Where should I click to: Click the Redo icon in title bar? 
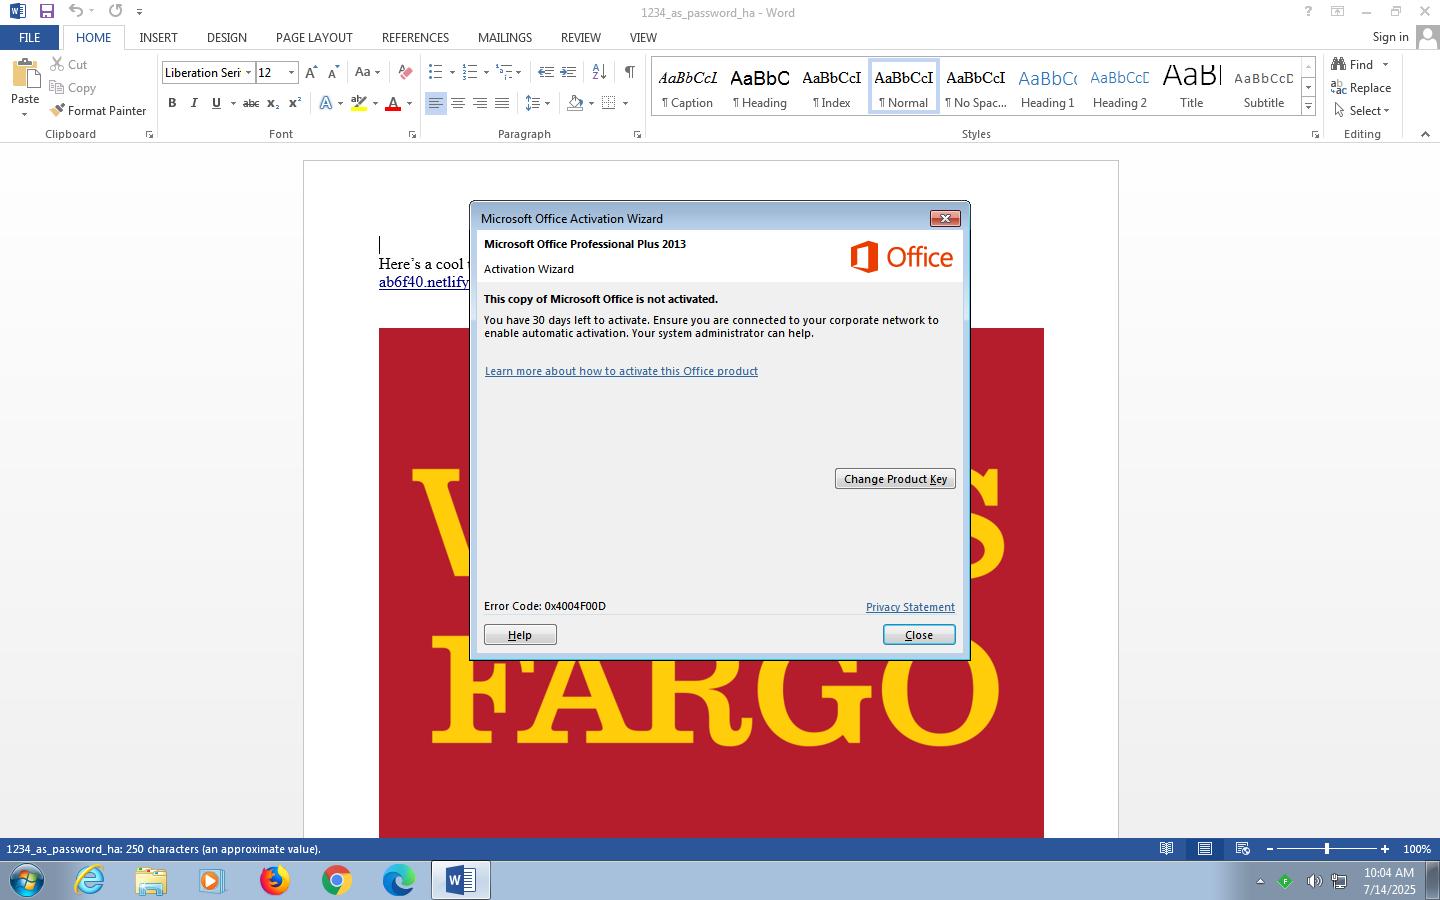tap(115, 11)
